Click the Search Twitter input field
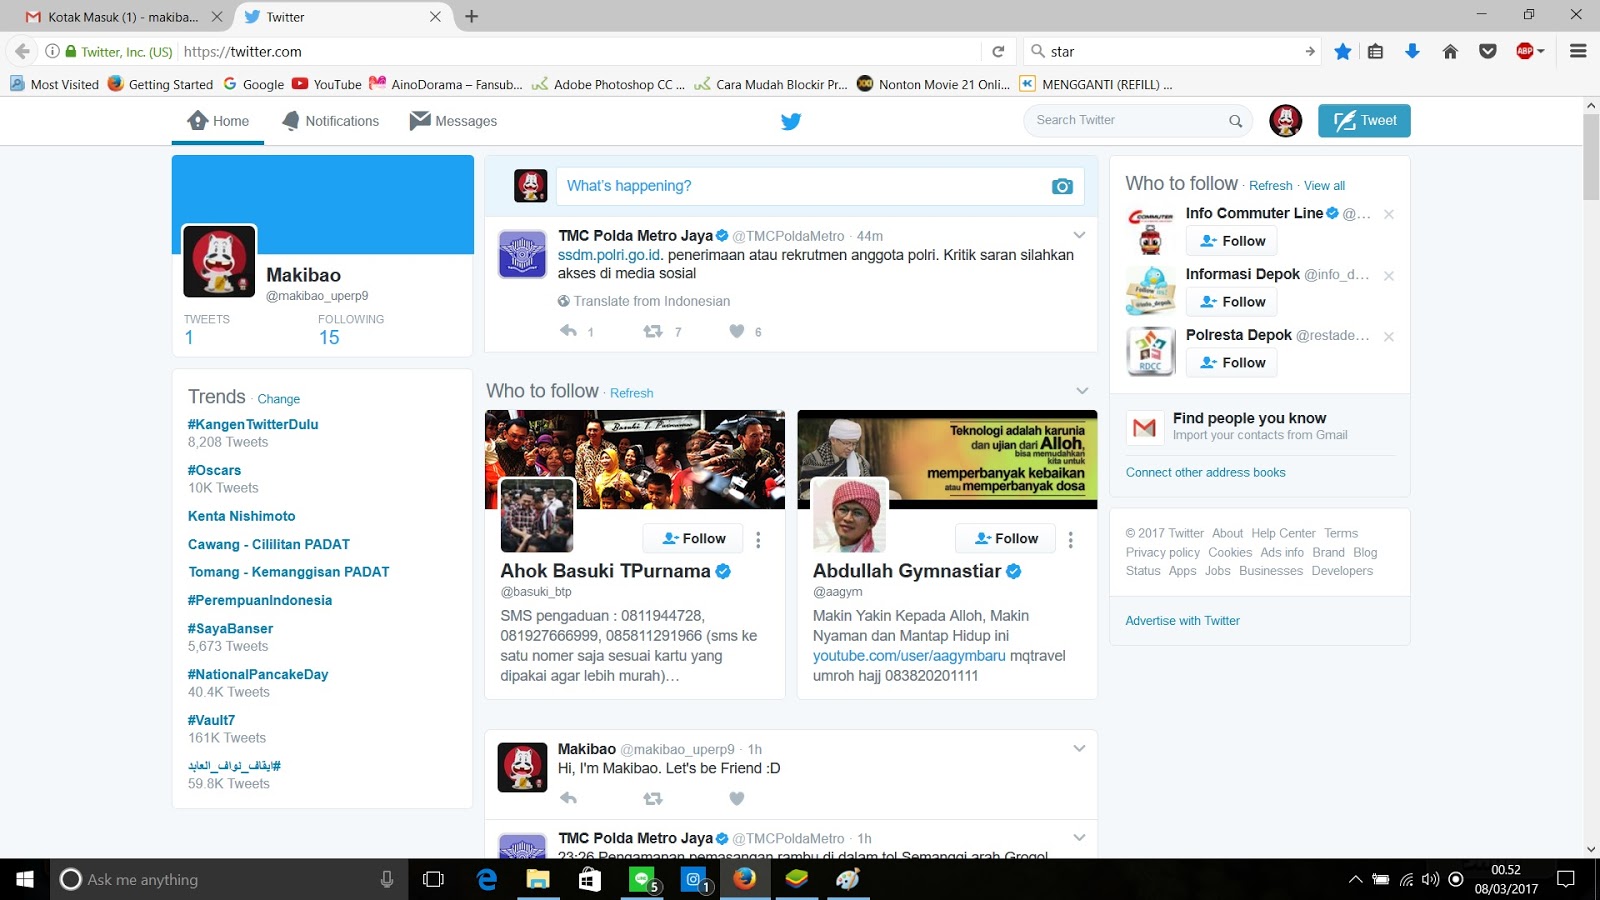 pyautogui.click(x=1138, y=121)
